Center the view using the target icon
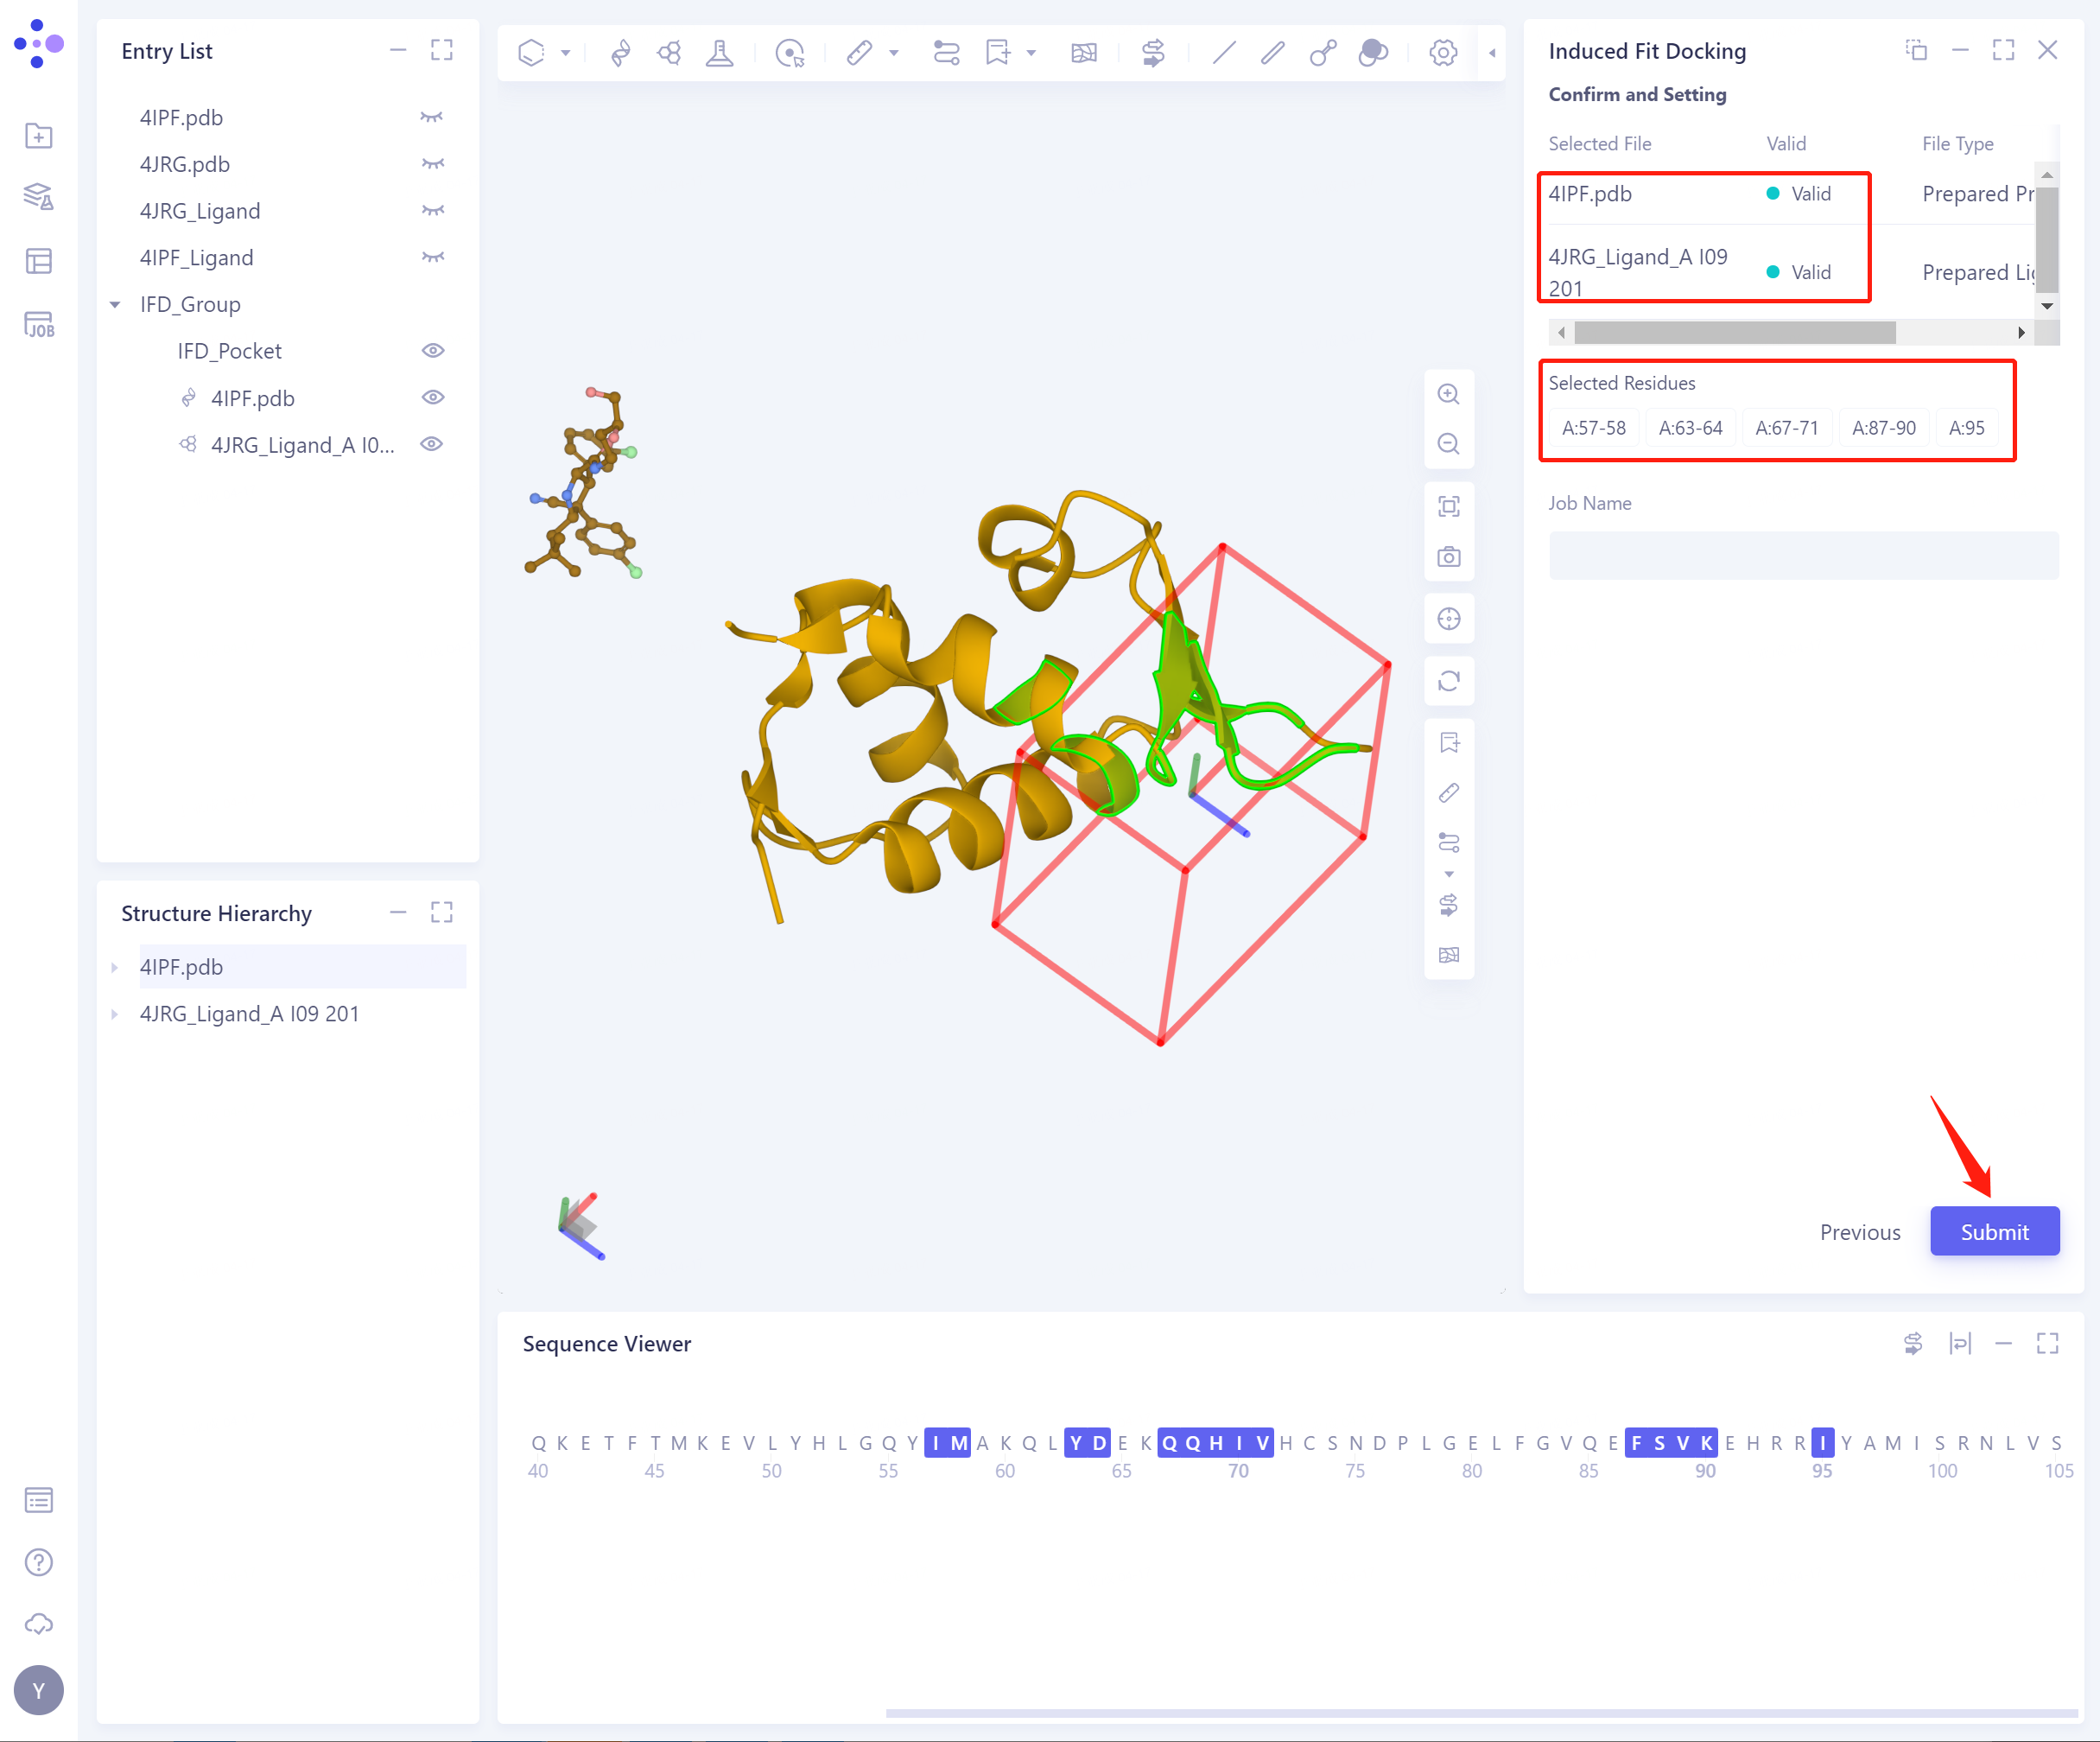Image resolution: width=2100 pixels, height=1742 pixels. pyautogui.click(x=1449, y=618)
